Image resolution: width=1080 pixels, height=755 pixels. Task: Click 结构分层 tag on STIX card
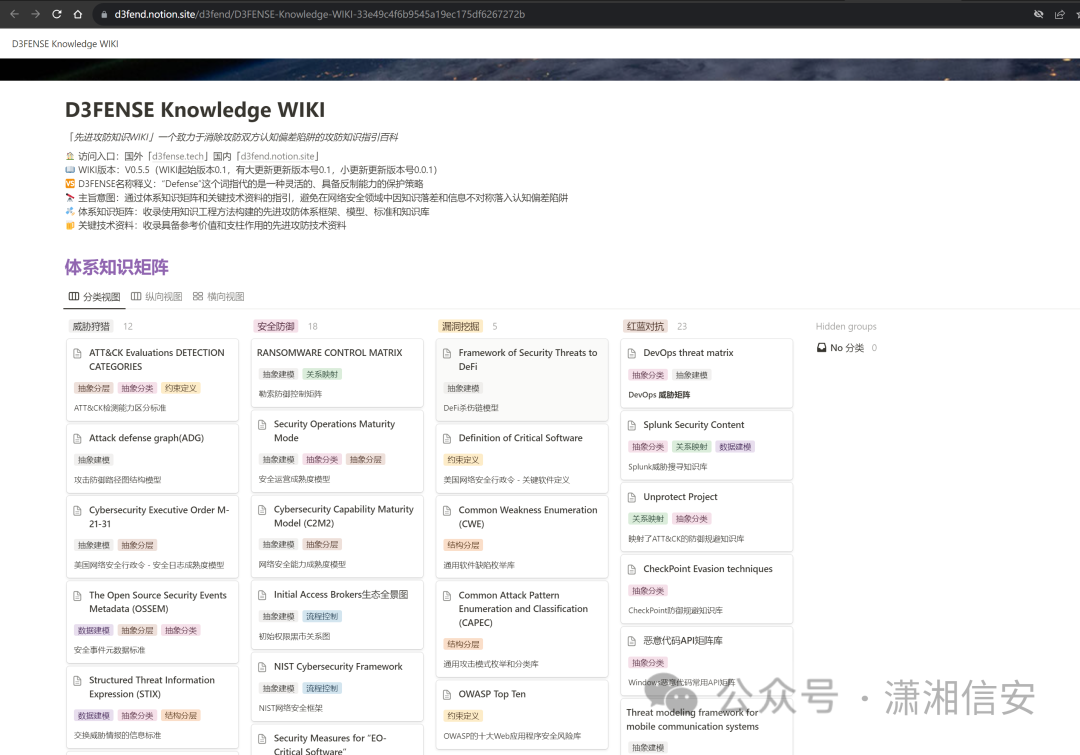pyautogui.click(x=180, y=716)
